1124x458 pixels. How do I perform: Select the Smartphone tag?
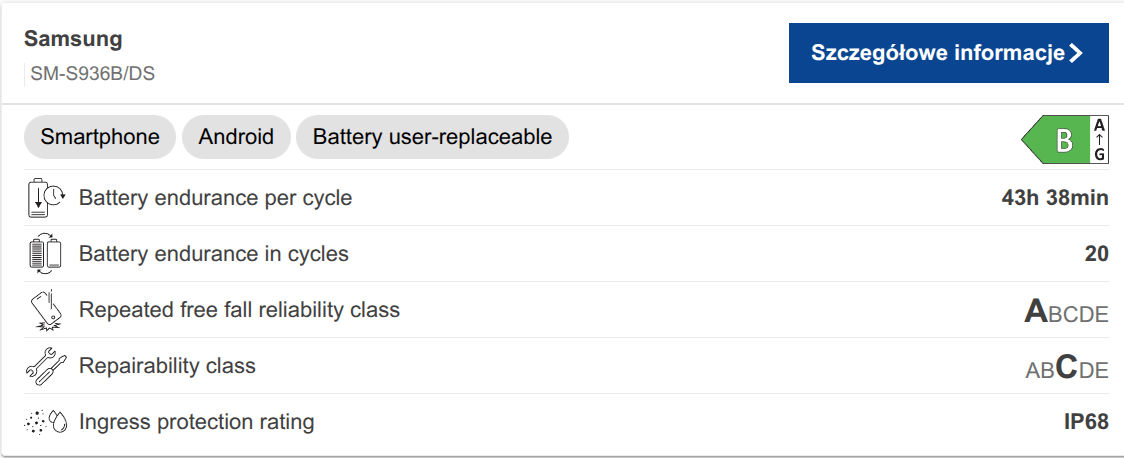pyautogui.click(x=100, y=137)
